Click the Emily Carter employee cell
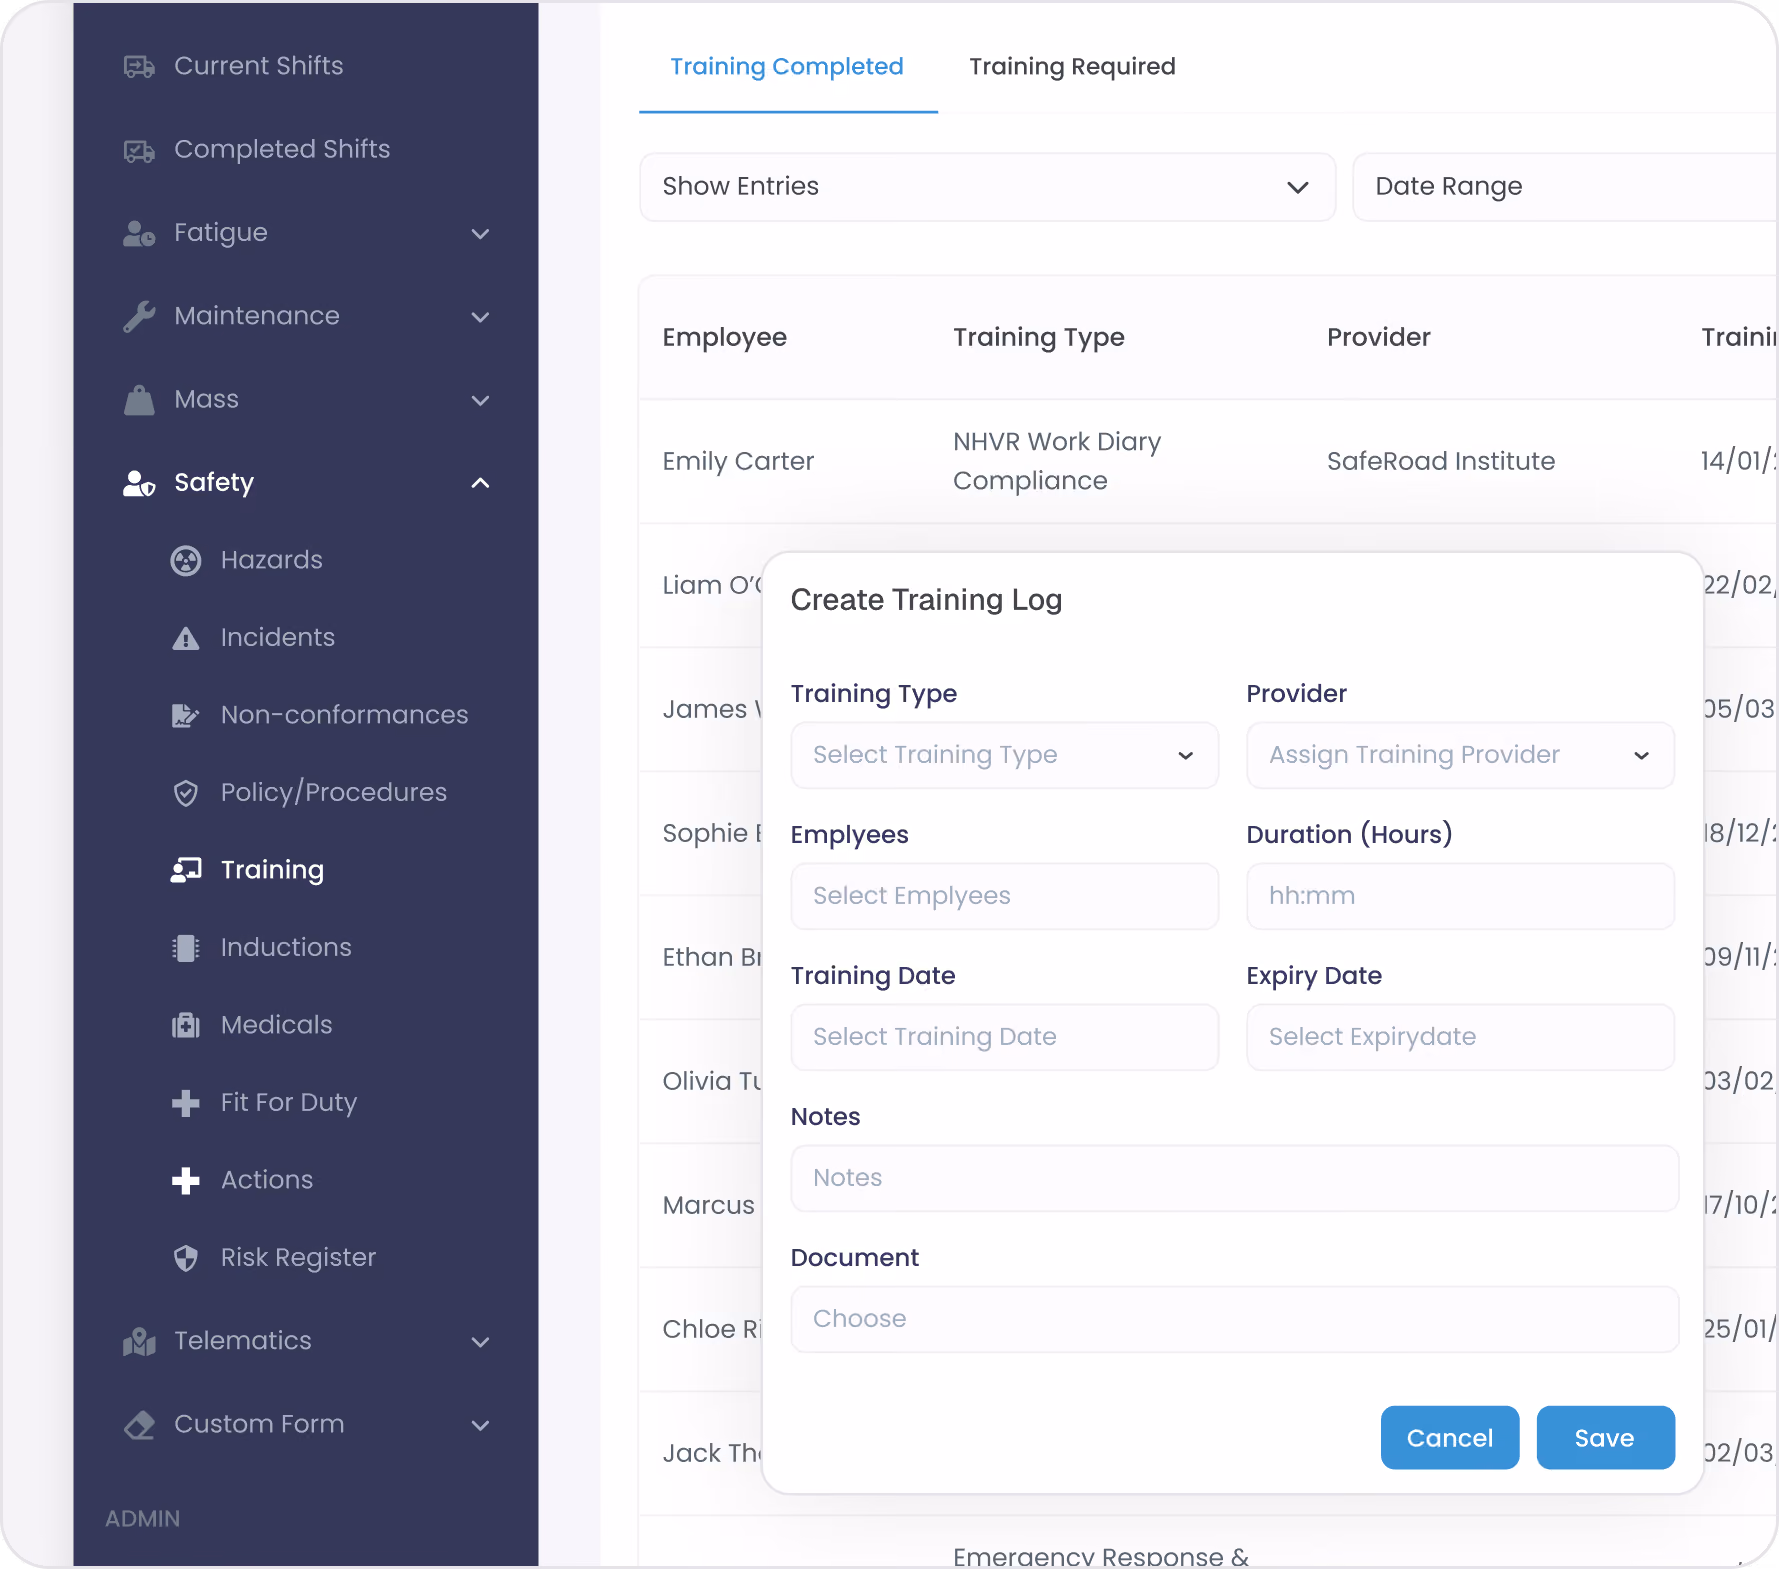 [739, 462]
